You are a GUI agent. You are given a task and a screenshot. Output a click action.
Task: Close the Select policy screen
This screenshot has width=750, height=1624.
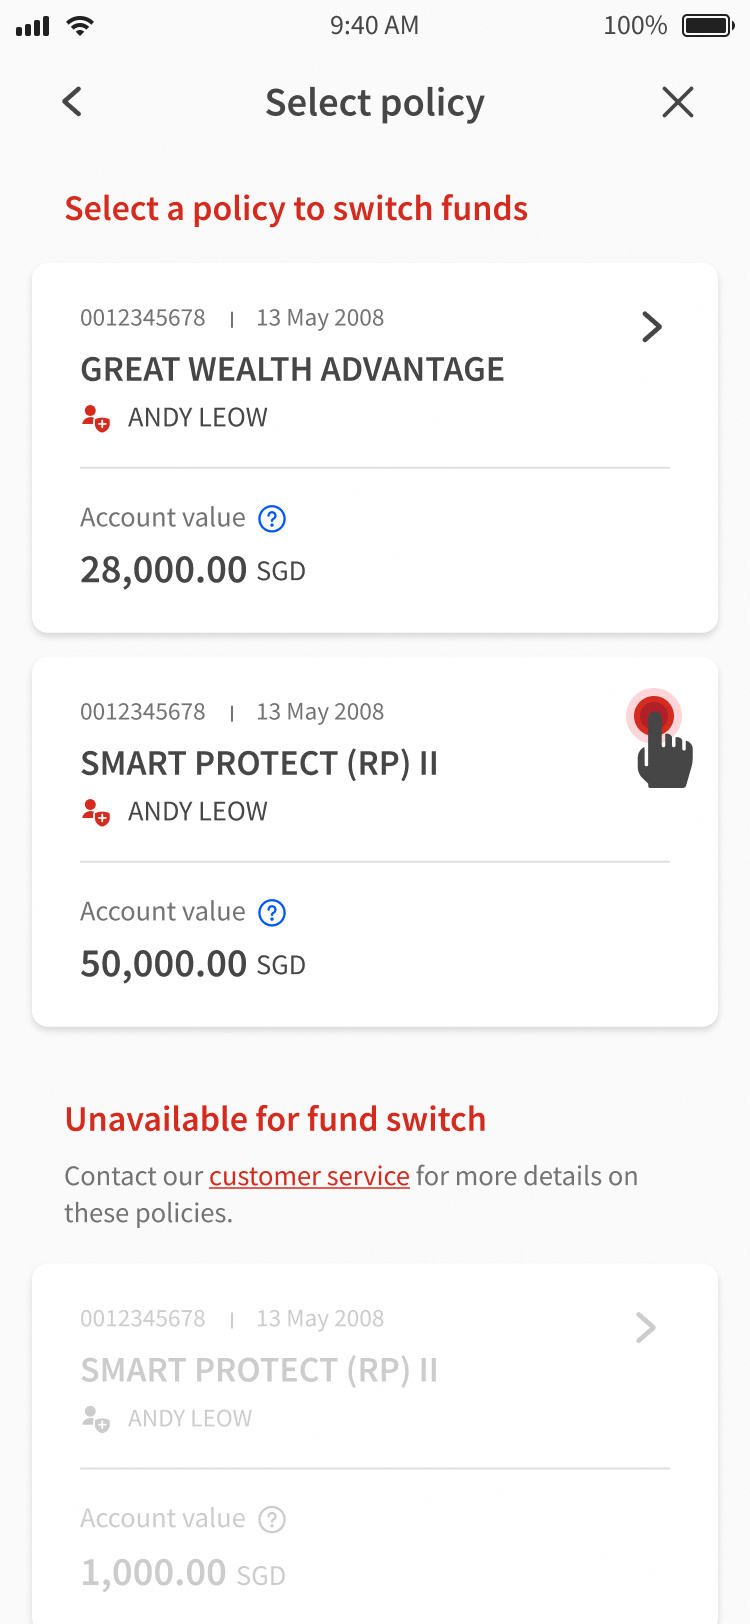678,102
